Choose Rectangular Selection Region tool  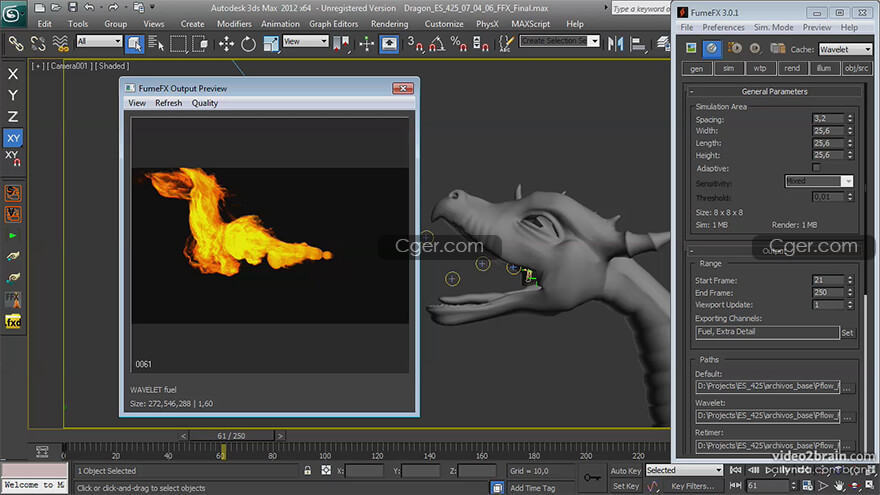[178, 43]
